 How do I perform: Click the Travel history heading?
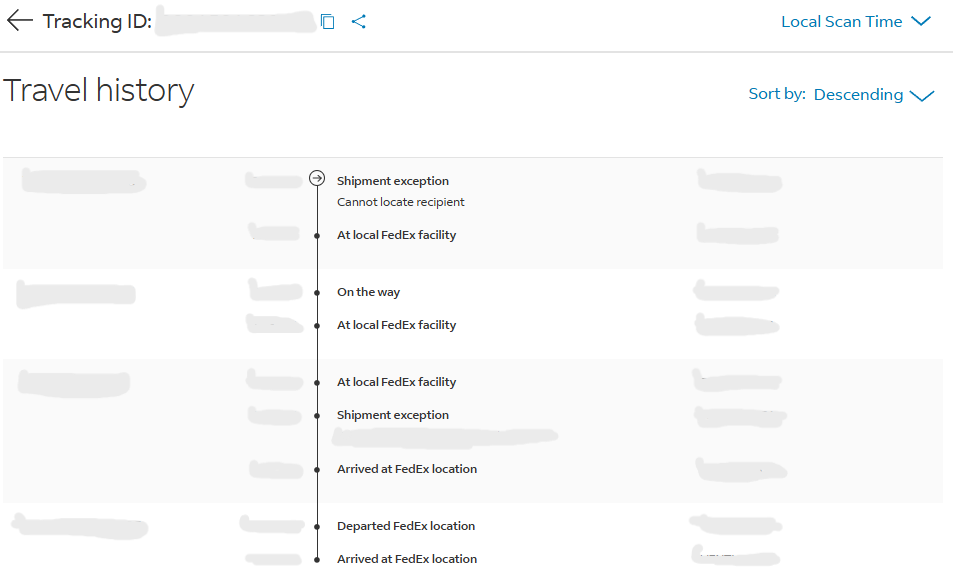click(99, 91)
